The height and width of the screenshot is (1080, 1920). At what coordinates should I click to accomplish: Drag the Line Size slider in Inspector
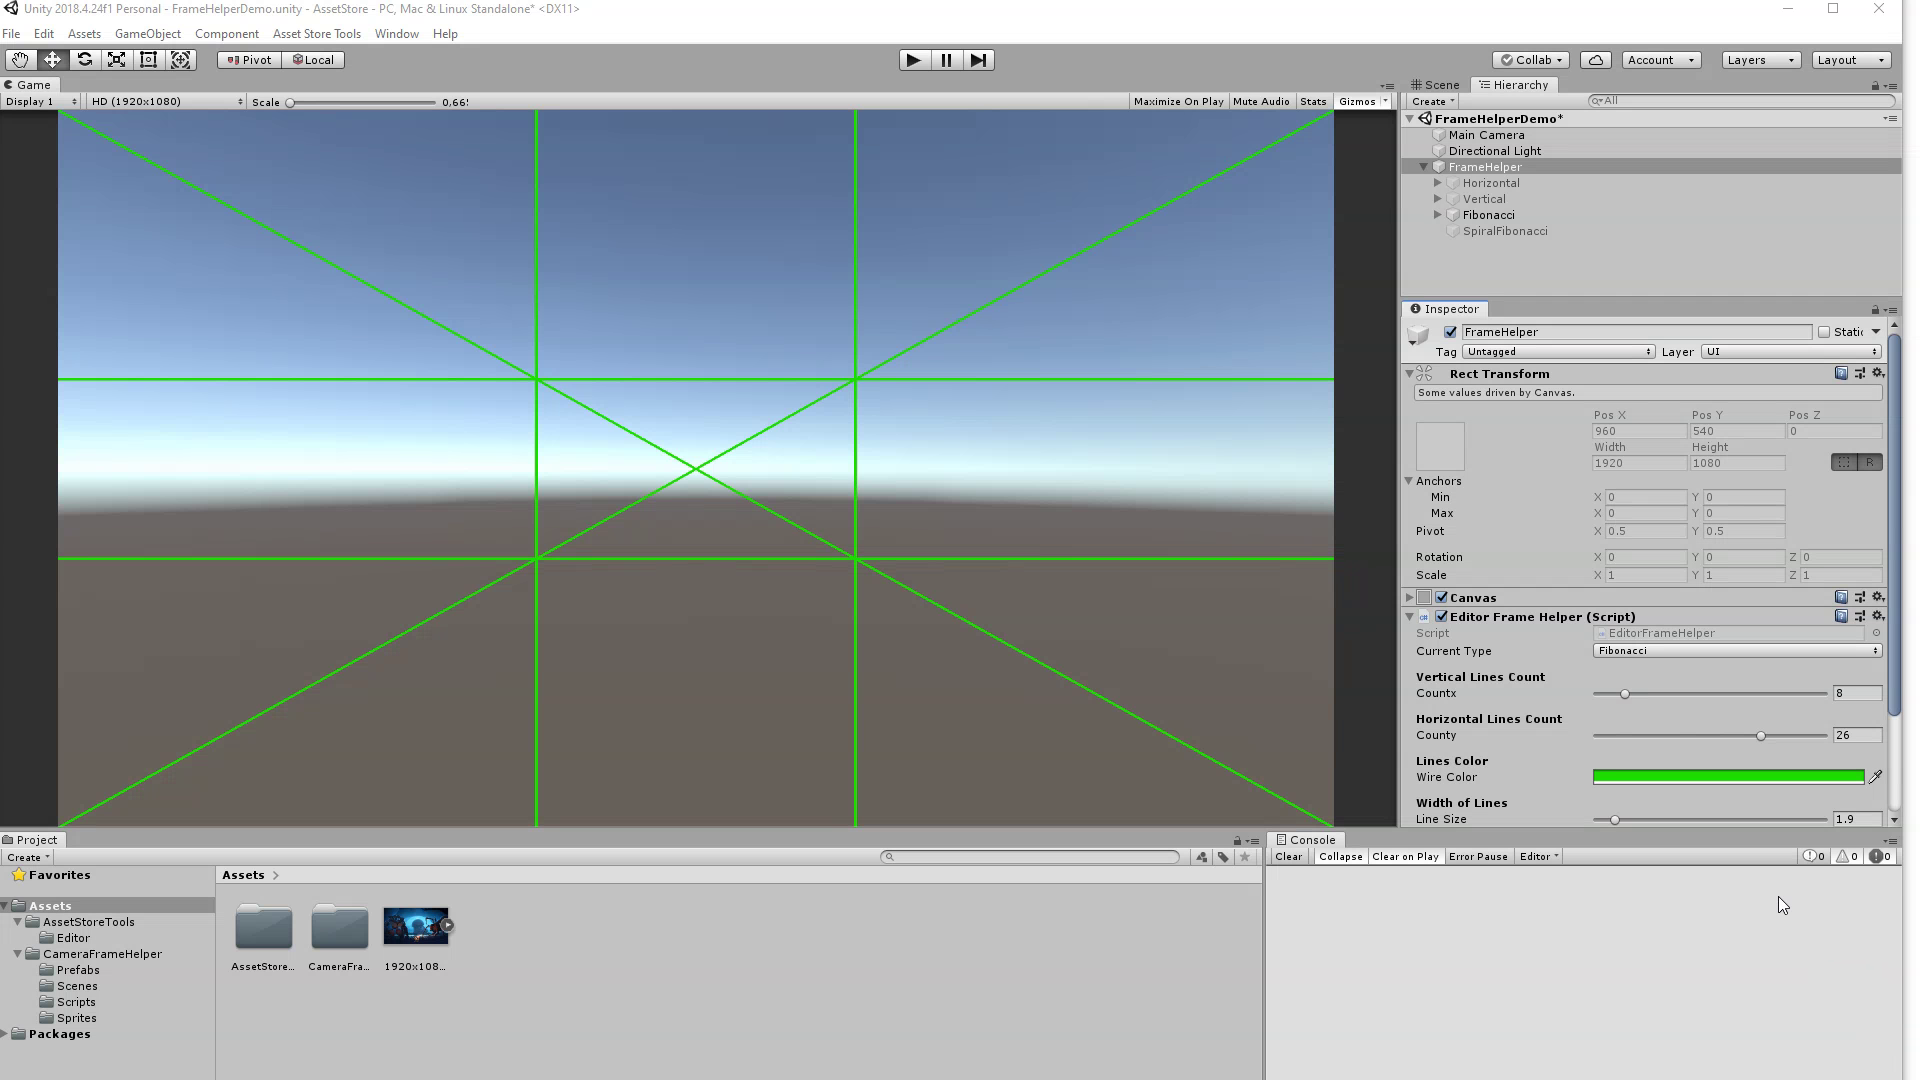tap(1615, 819)
